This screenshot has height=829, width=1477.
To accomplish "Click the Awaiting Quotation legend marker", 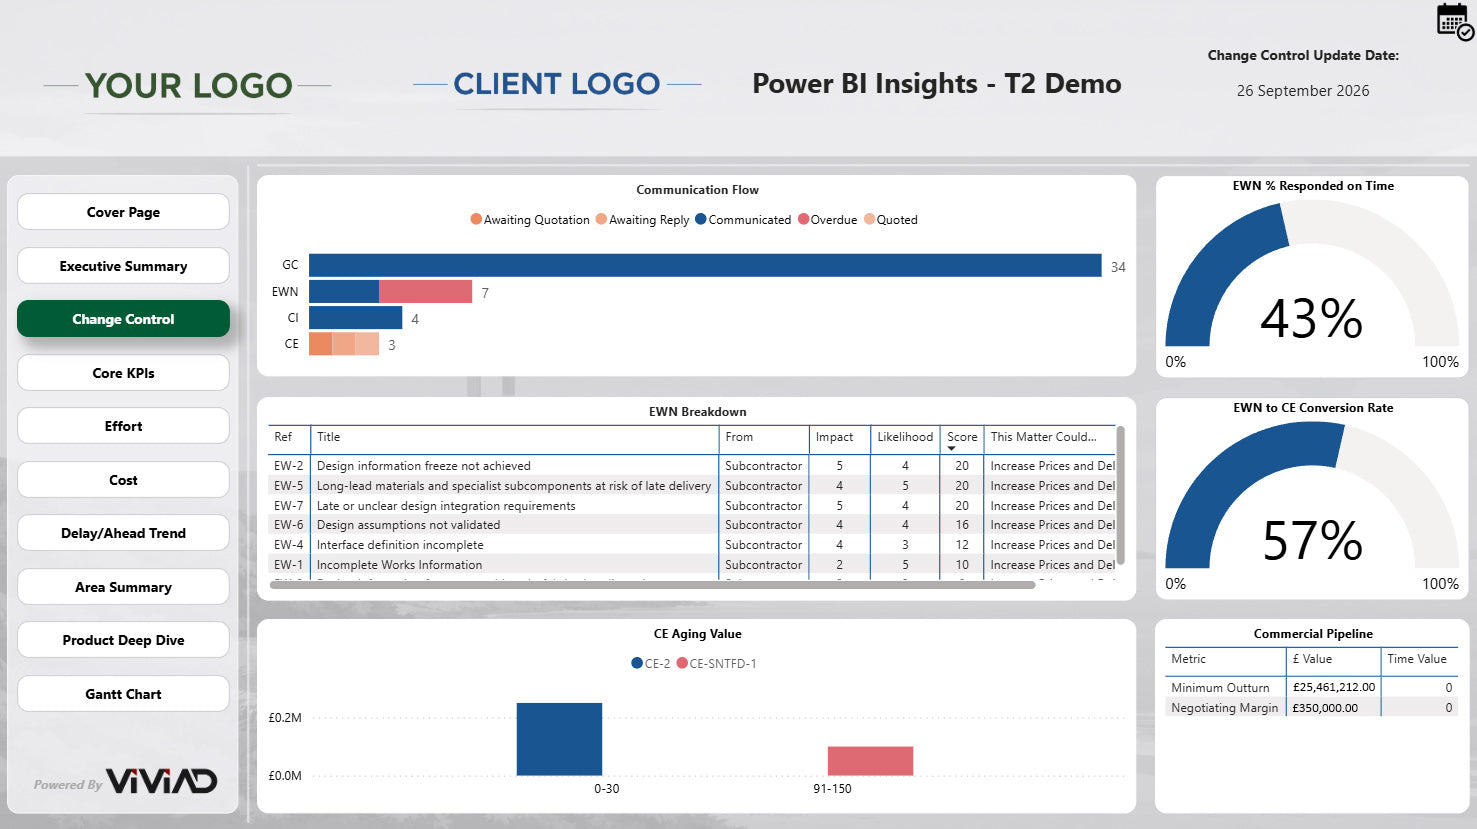I will 476,220.
